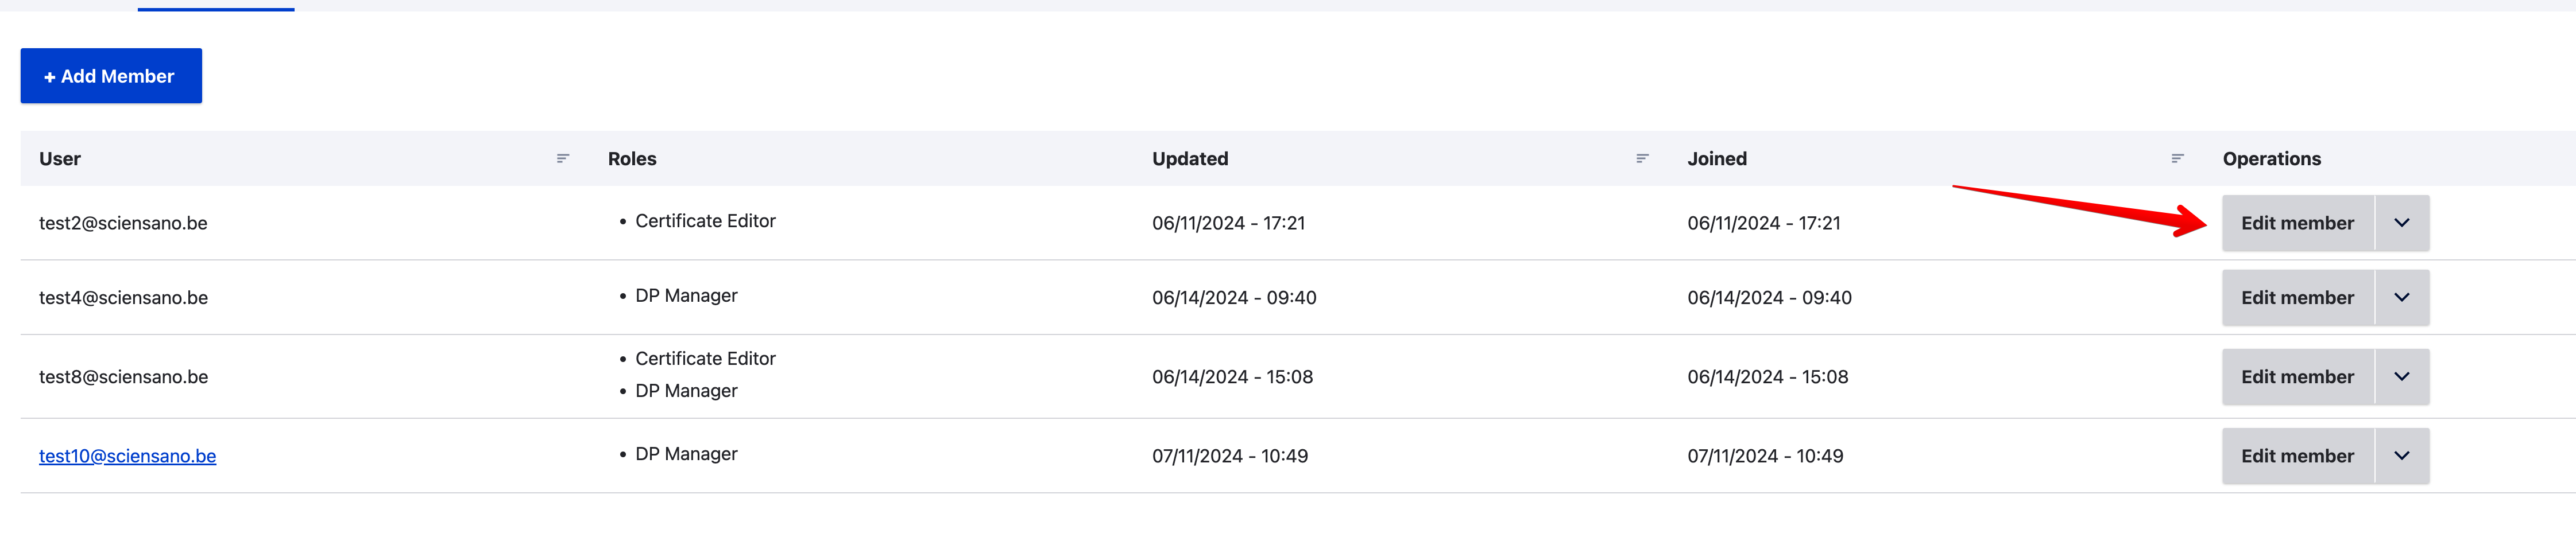Click the Add Member button
The width and height of the screenshot is (2576, 537).
(x=111, y=76)
